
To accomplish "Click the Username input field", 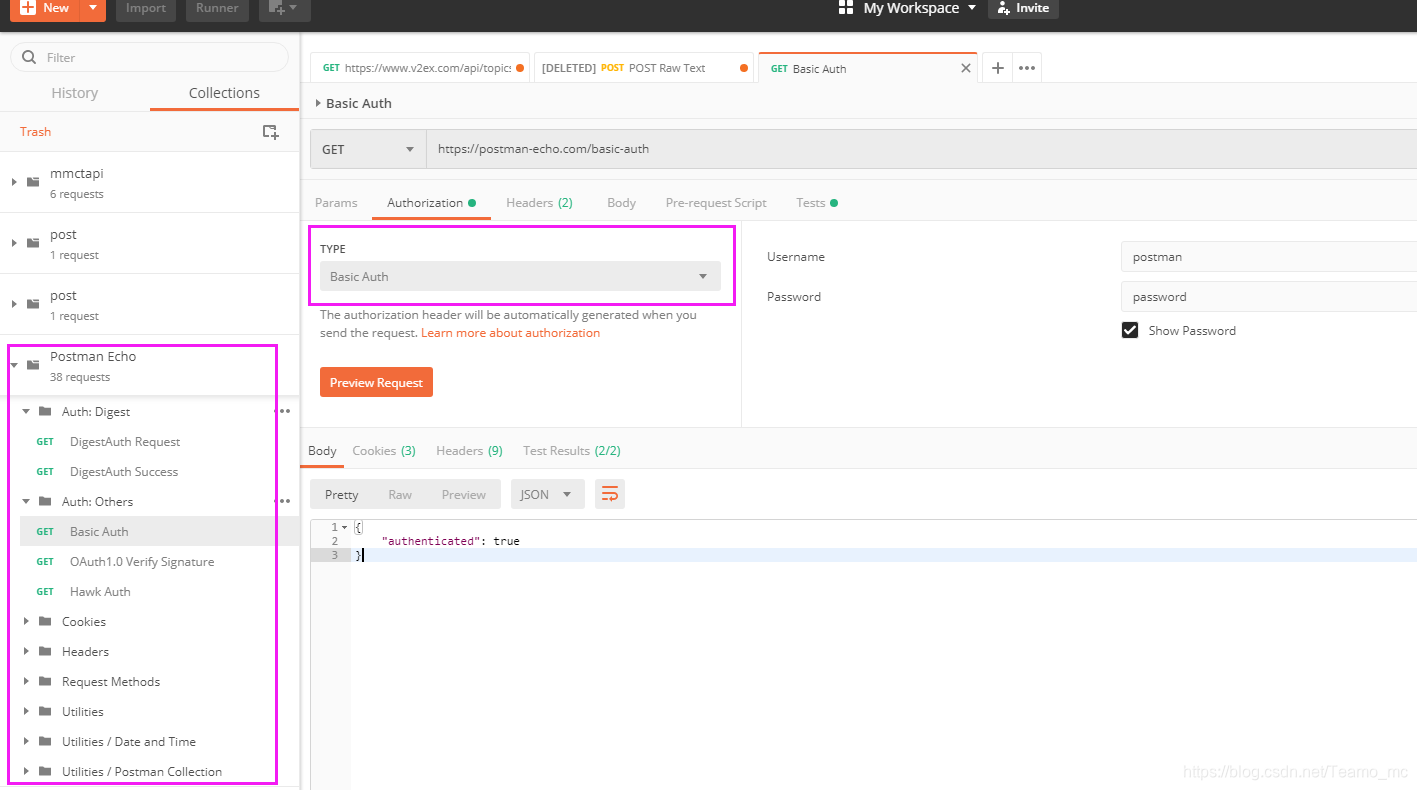I will [x=1269, y=256].
